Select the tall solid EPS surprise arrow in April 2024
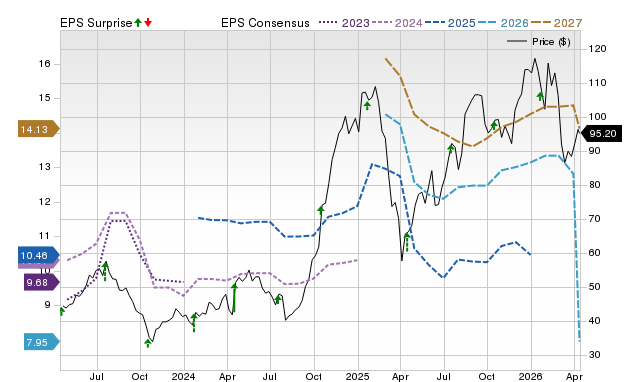This screenshot has width=640, height=382. [x=234, y=298]
